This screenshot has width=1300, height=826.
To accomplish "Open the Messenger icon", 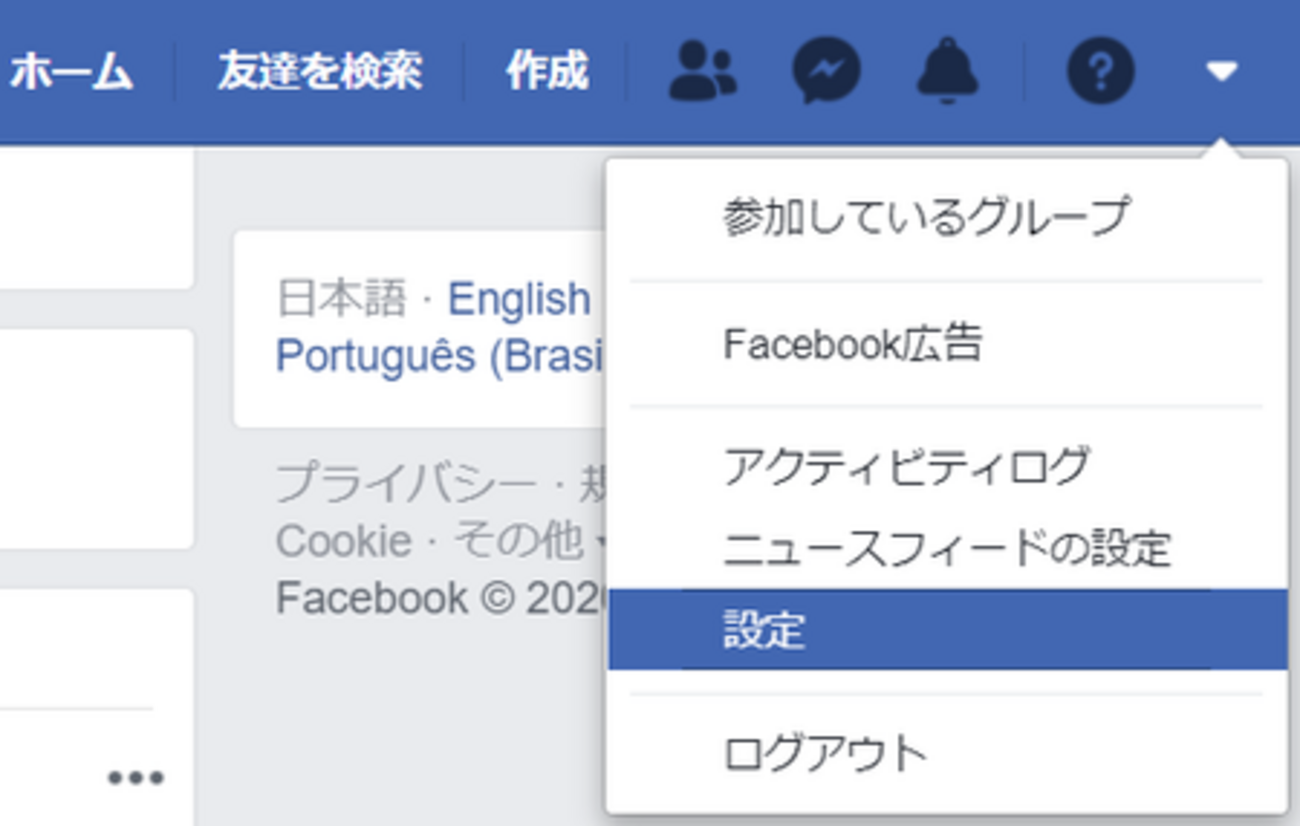I will tap(826, 71).
